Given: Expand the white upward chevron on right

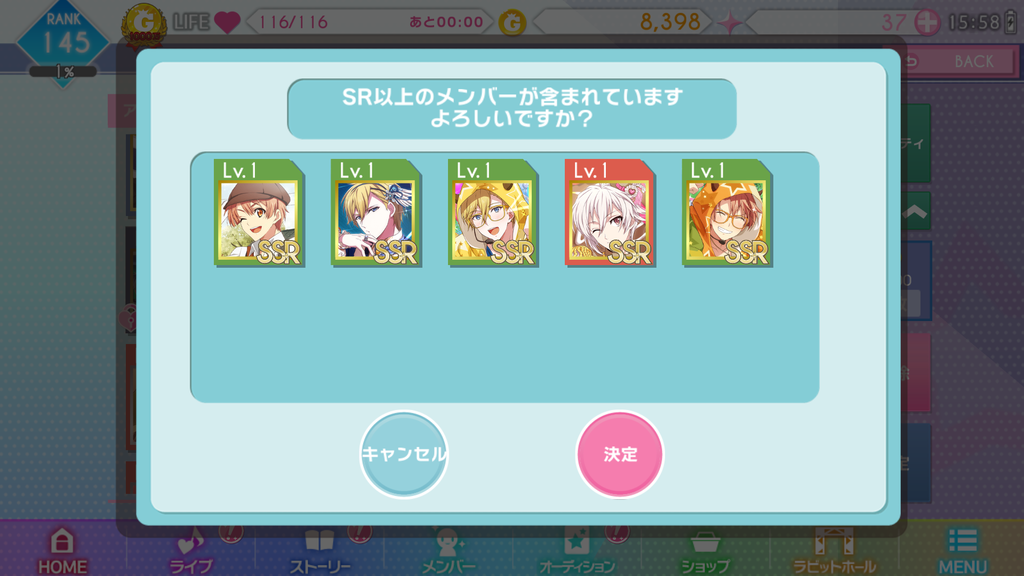Looking at the screenshot, I should click(915, 212).
